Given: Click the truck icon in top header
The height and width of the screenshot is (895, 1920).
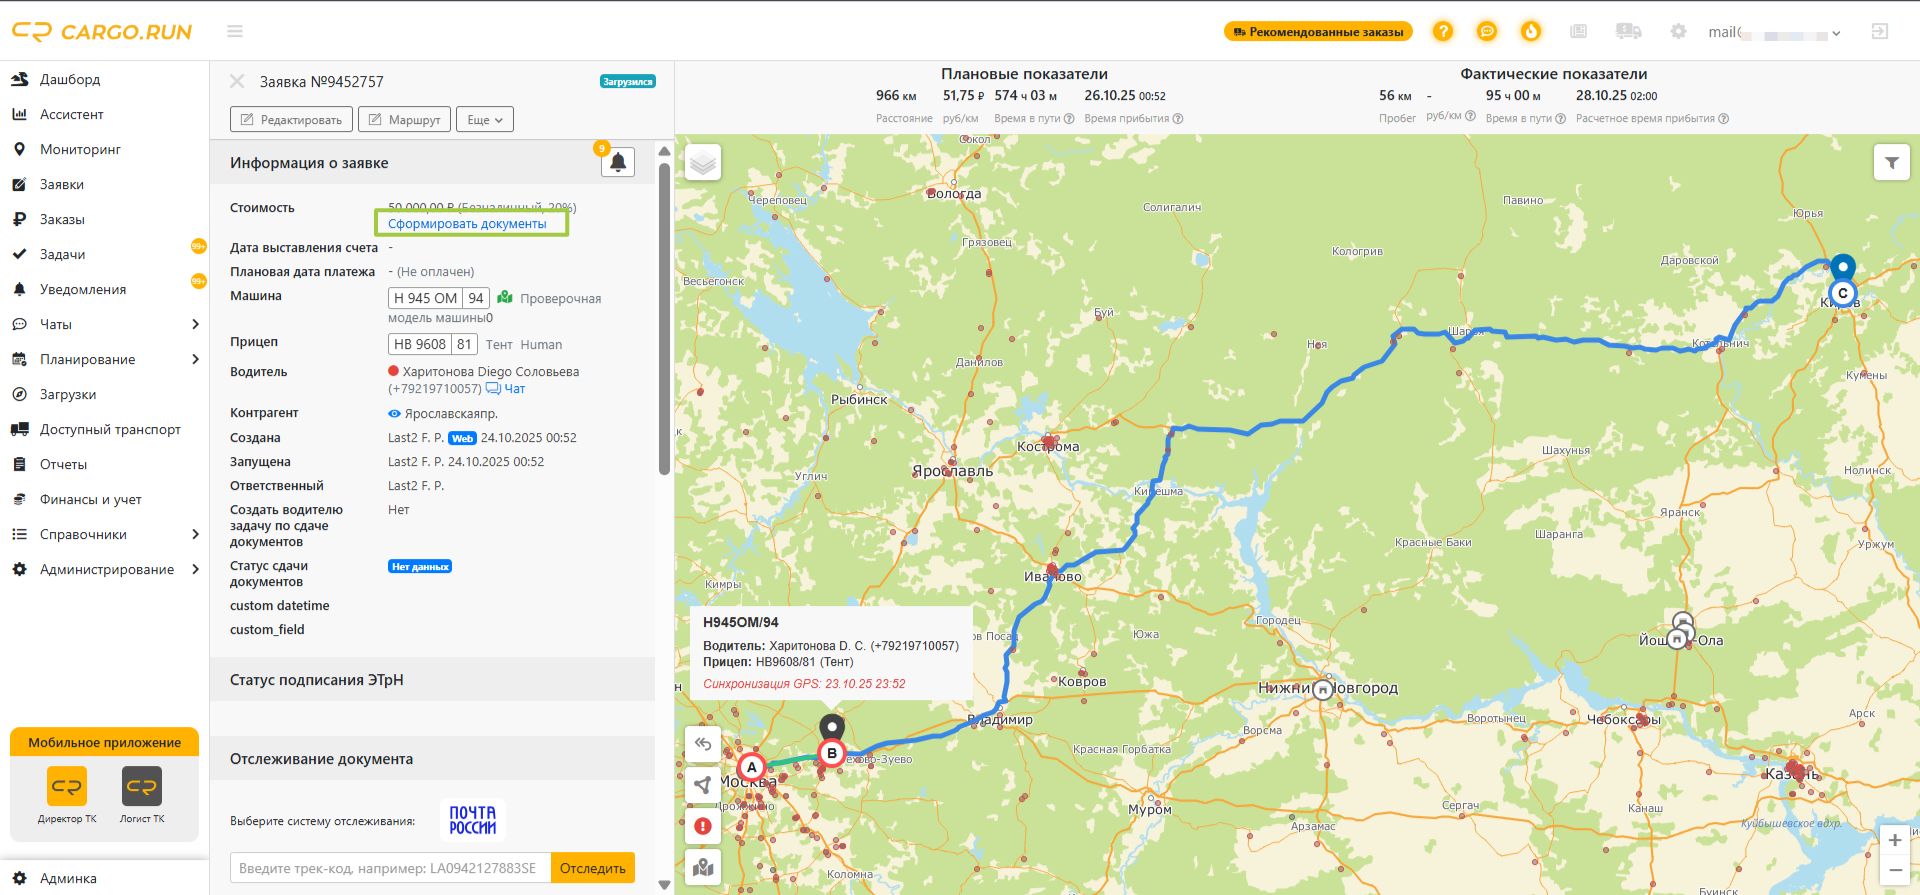Looking at the screenshot, I should 1629,32.
